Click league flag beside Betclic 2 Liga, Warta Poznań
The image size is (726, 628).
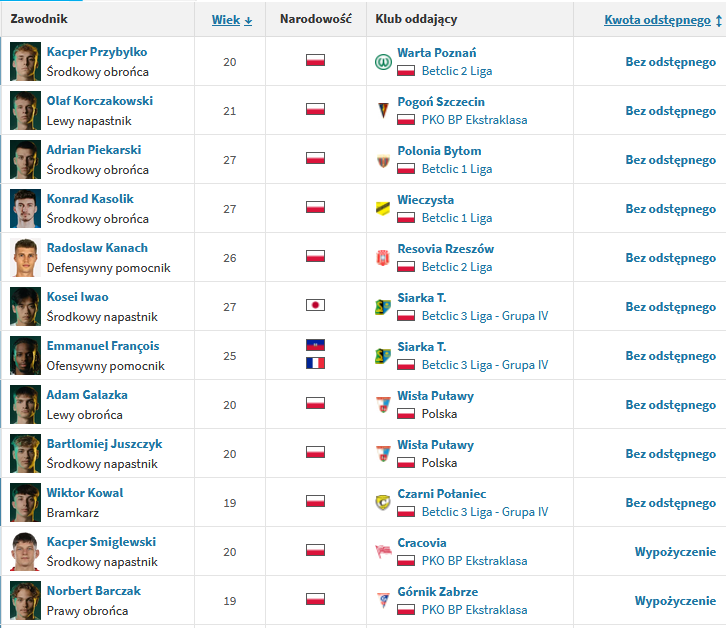click(406, 71)
